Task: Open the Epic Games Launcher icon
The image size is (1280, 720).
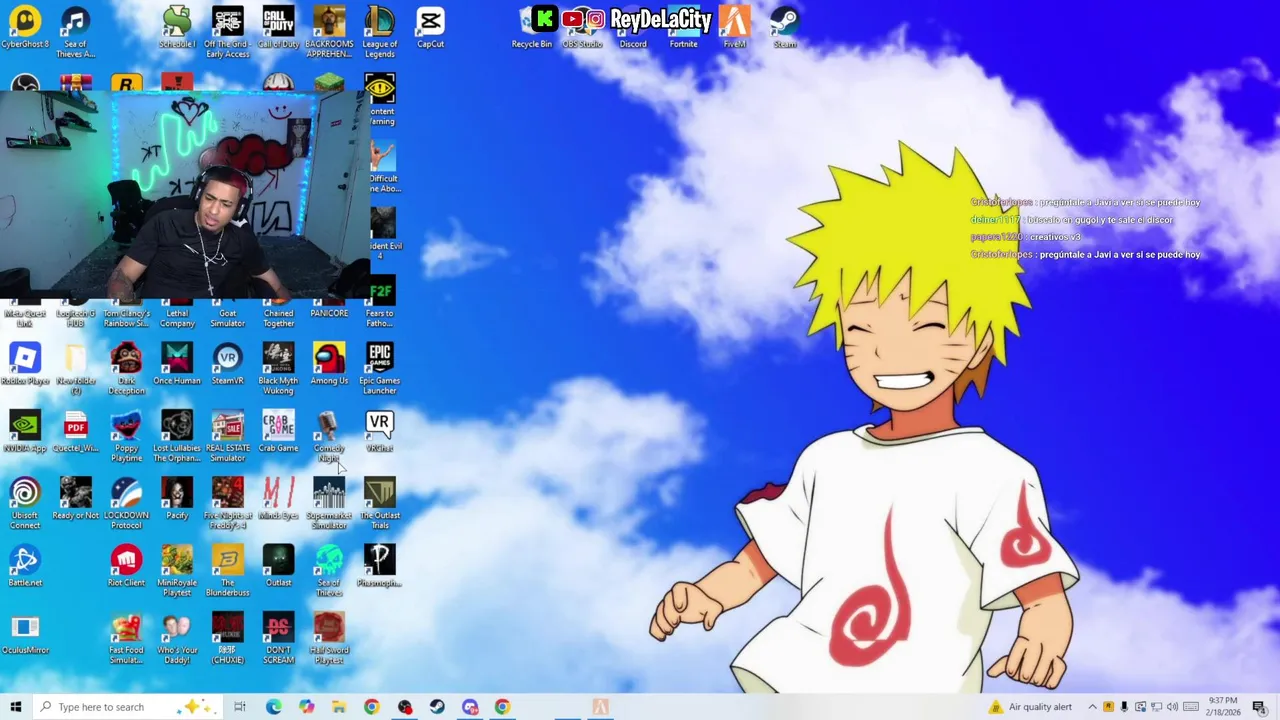Action: 380,368
